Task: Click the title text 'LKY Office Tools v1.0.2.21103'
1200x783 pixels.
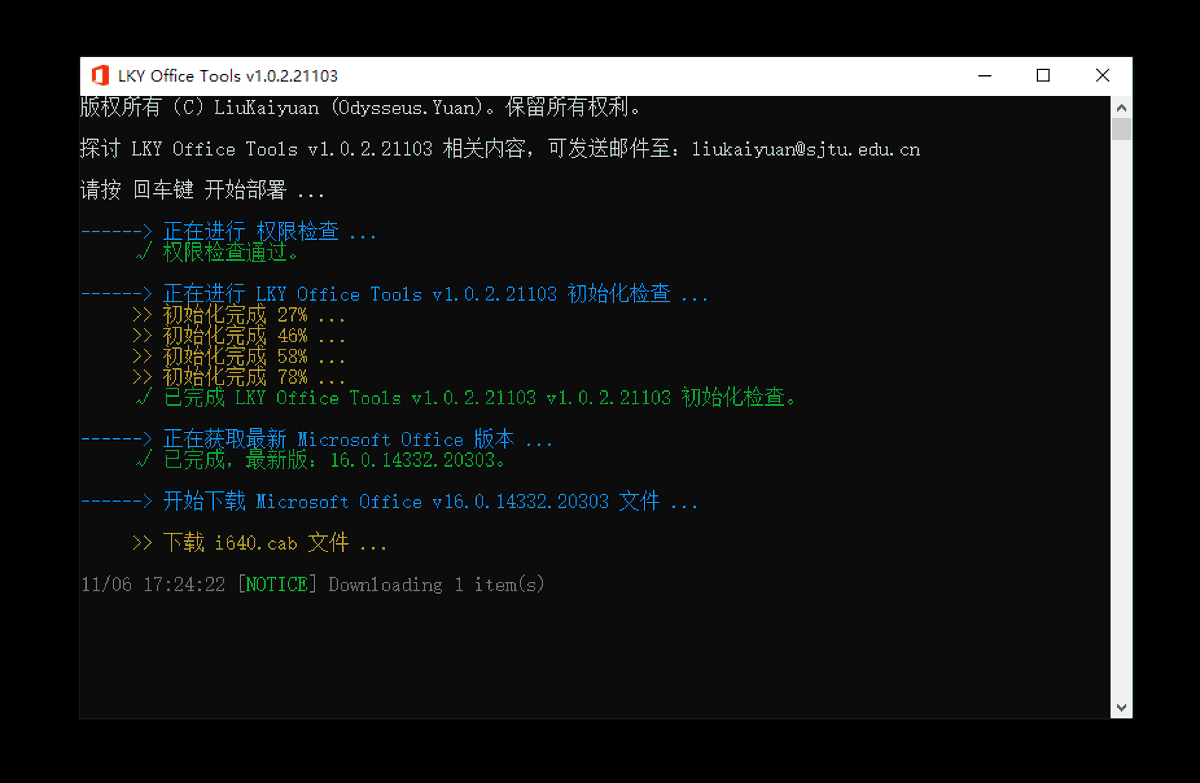Action: [x=228, y=76]
